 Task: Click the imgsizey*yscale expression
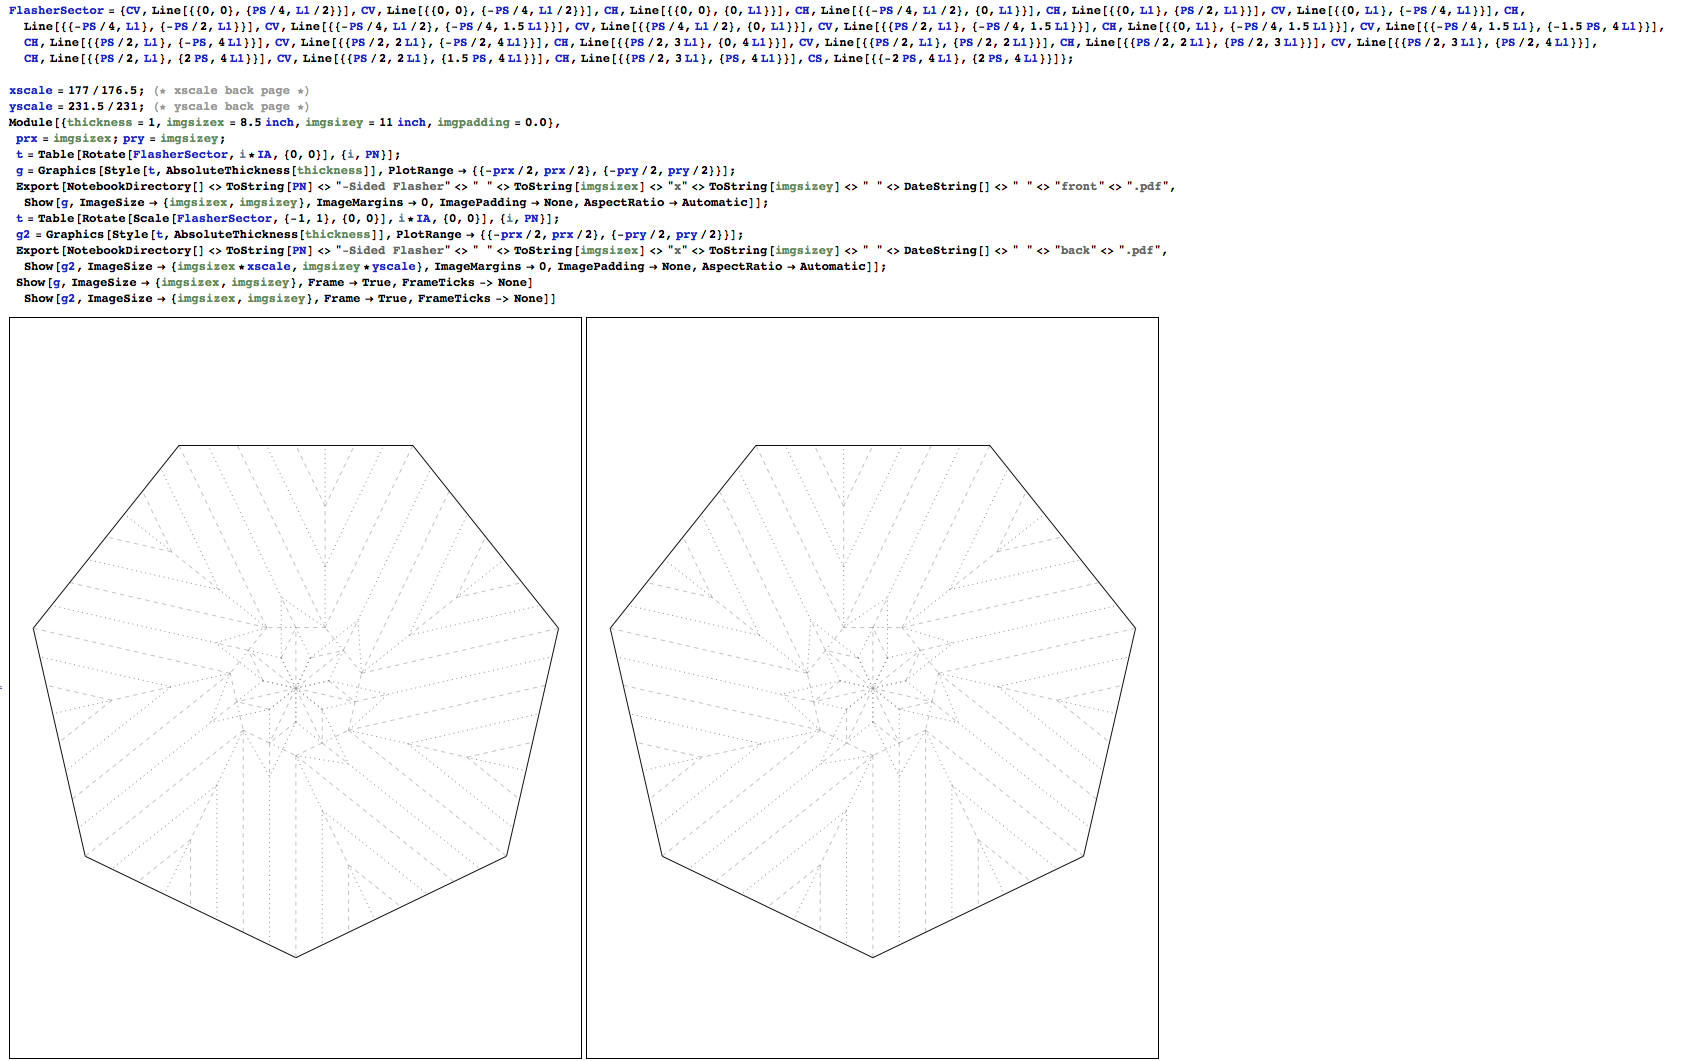coord(359,266)
